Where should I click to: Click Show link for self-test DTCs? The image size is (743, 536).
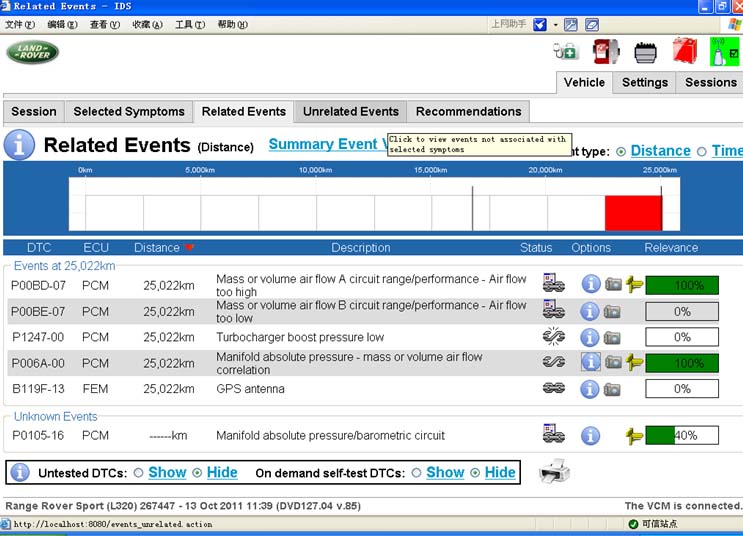445,472
